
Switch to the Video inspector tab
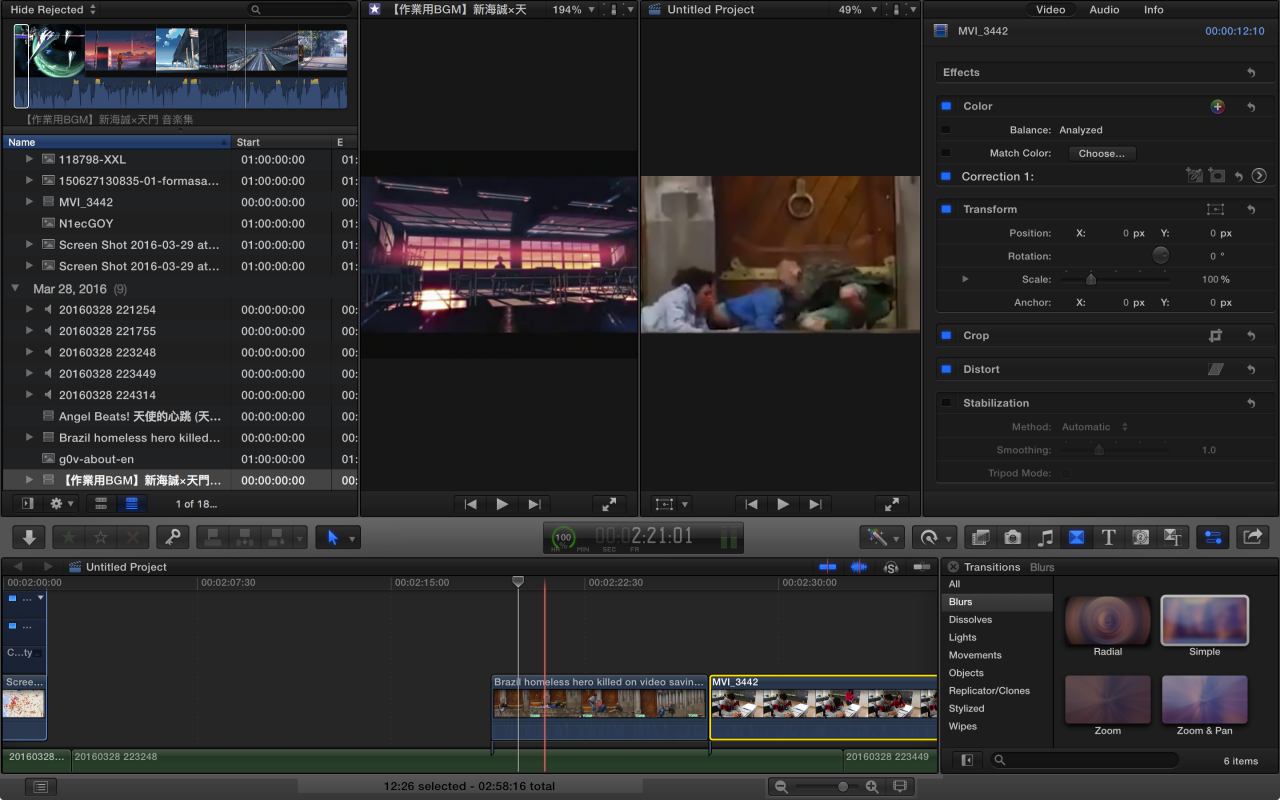click(1050, 9)
